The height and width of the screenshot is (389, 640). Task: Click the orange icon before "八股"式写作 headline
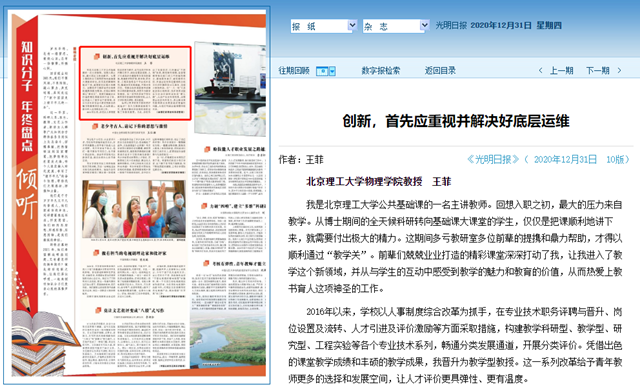[98, 310]
